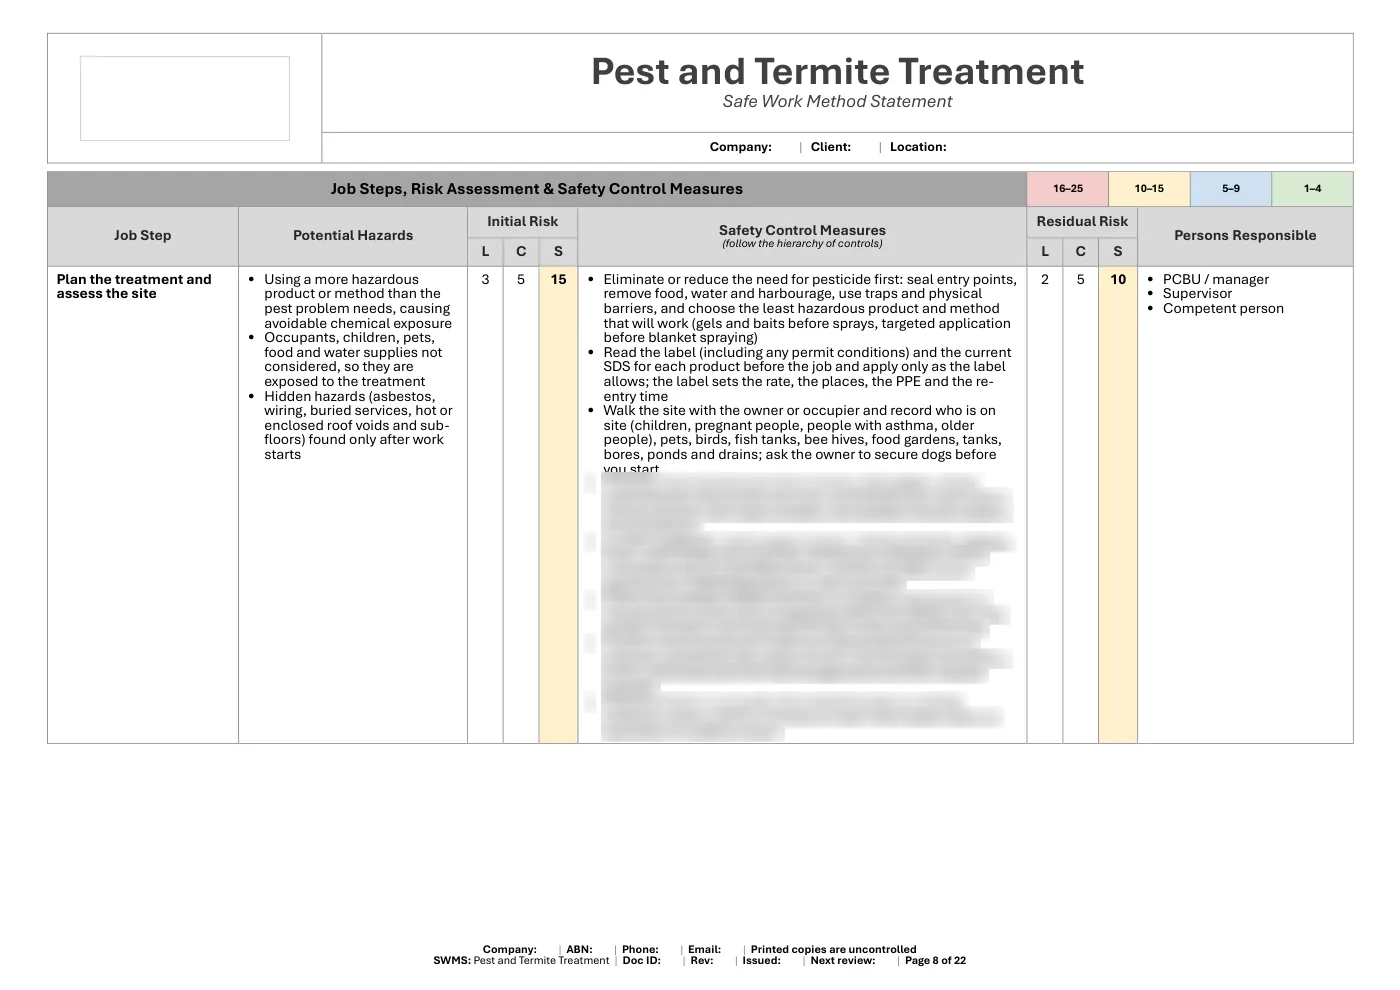Click the "Company:" label beside "Client:"

(741, 147)
